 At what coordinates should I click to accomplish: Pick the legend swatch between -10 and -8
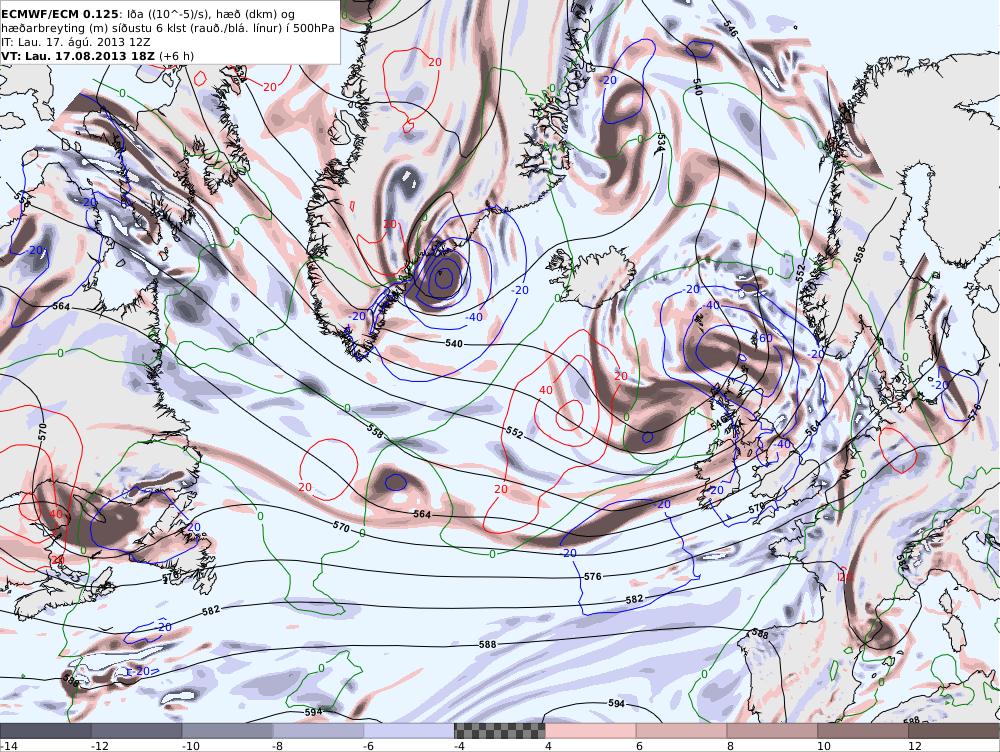pyautogui.click(x=228, y=731)
